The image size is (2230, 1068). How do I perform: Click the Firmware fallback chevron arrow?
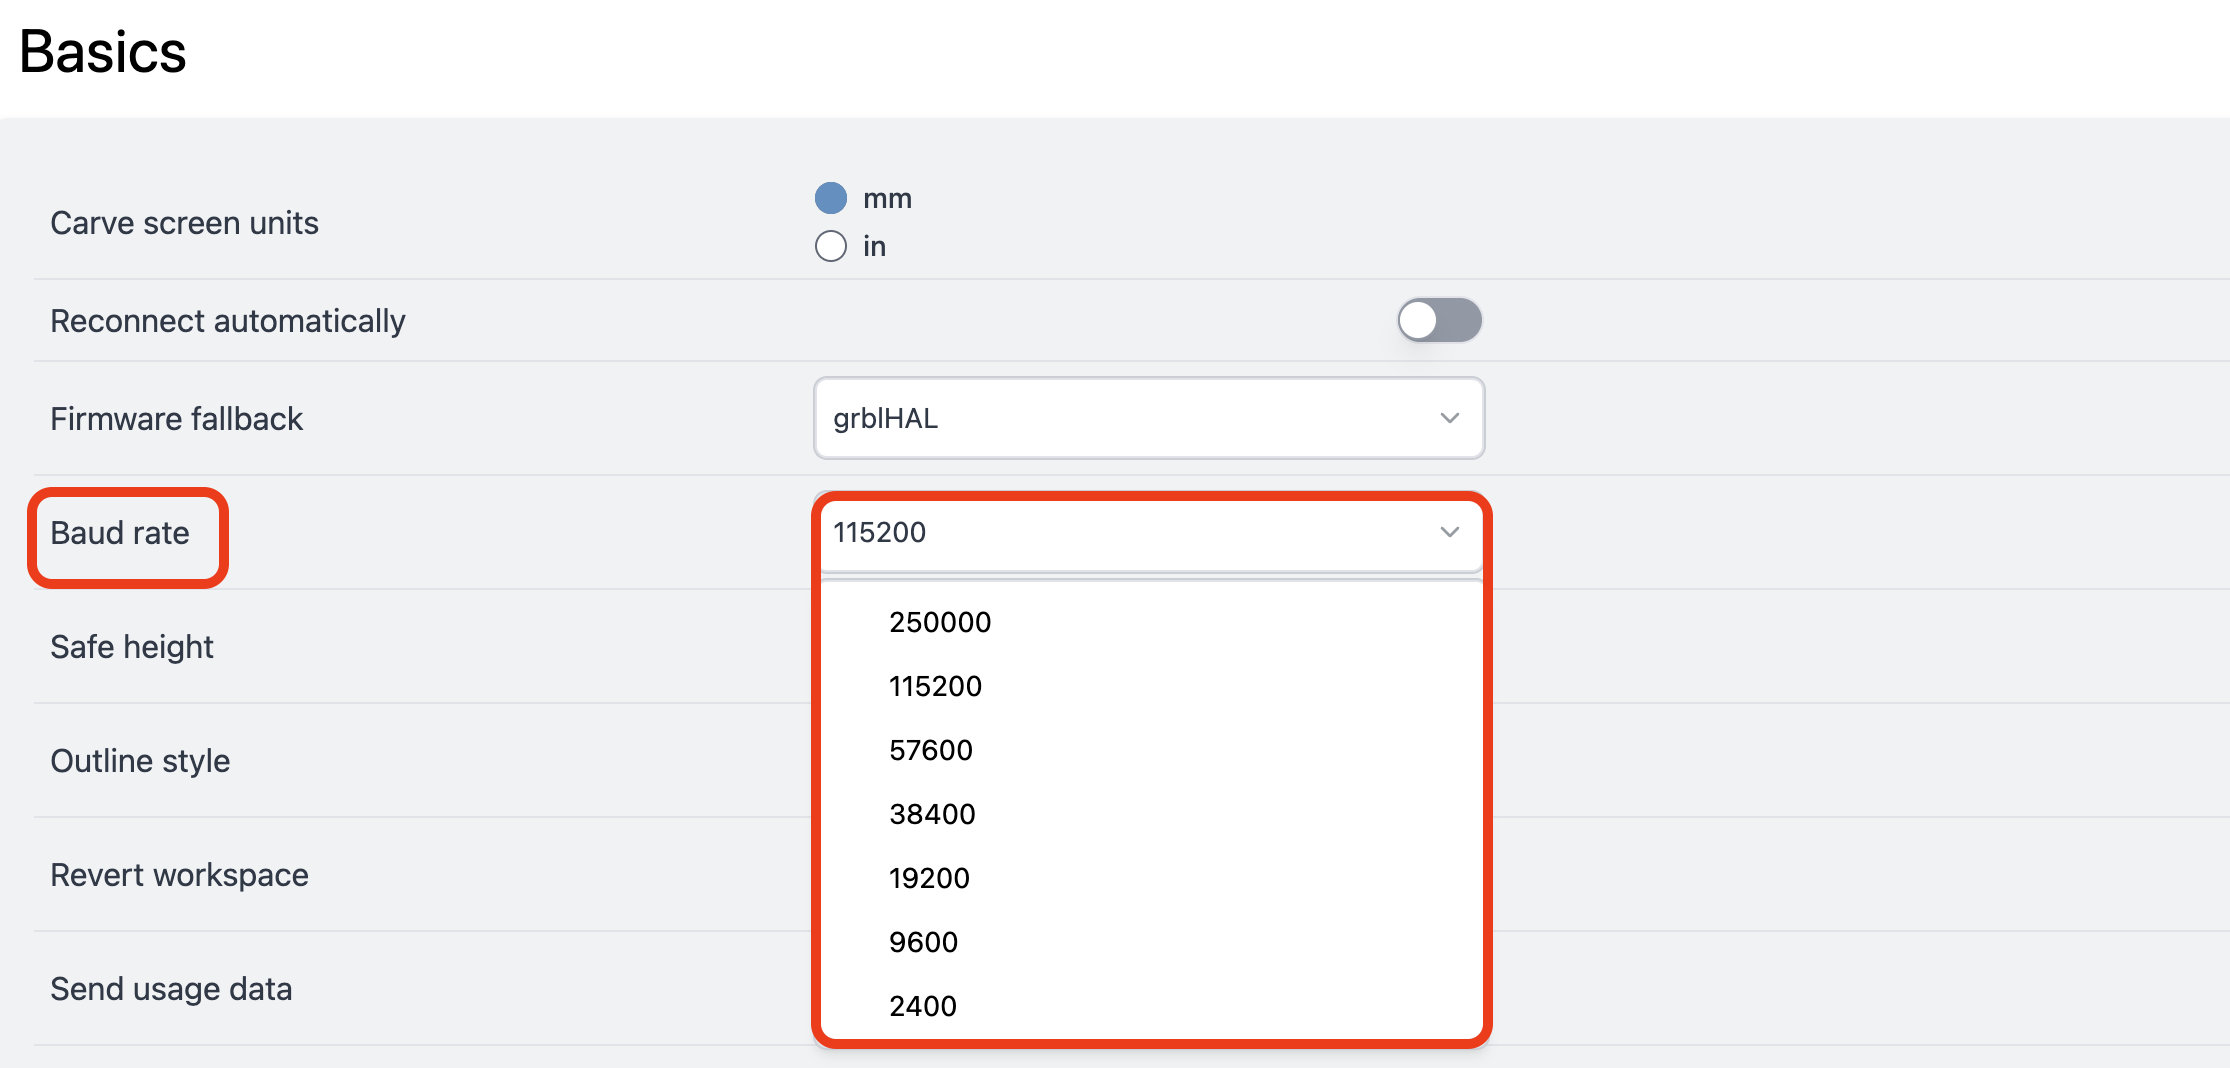point(1449,418)
